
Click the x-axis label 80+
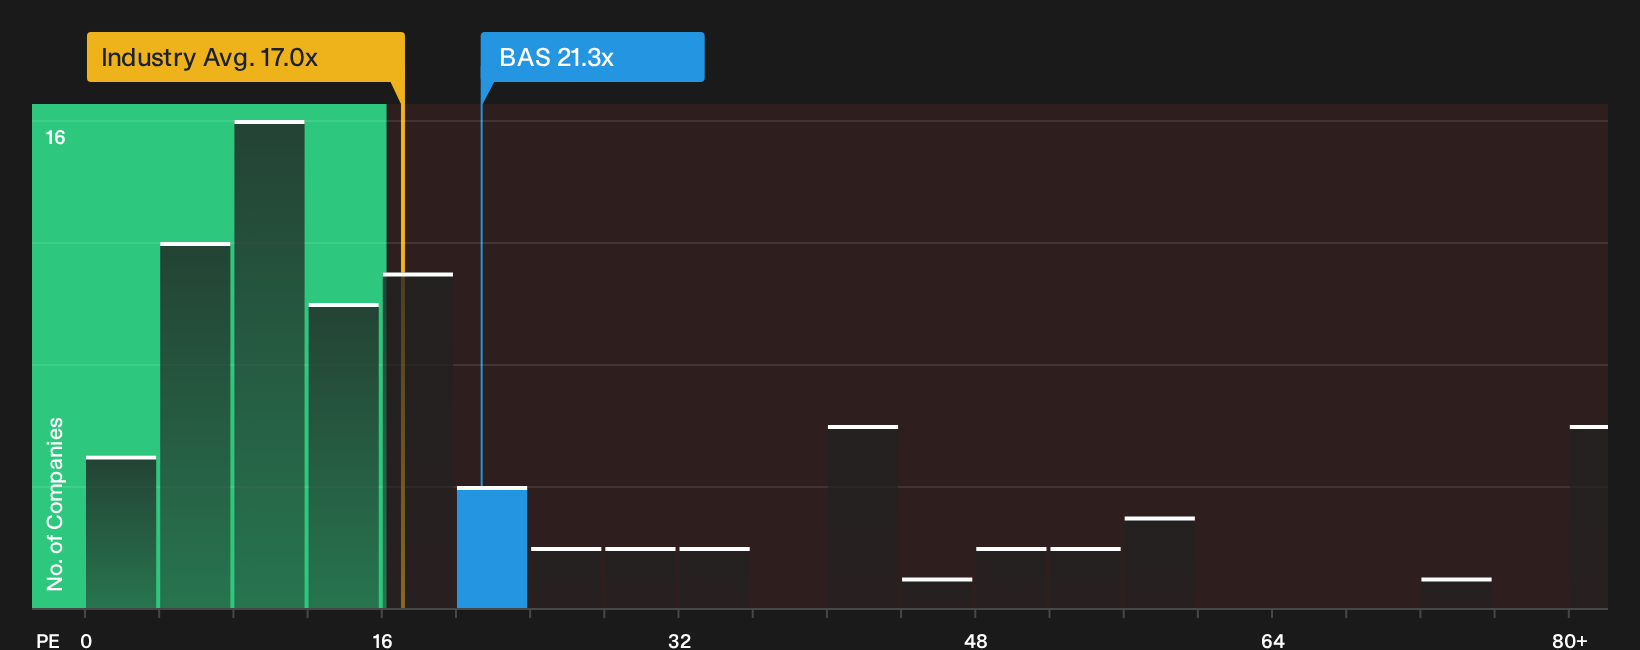1570,640
